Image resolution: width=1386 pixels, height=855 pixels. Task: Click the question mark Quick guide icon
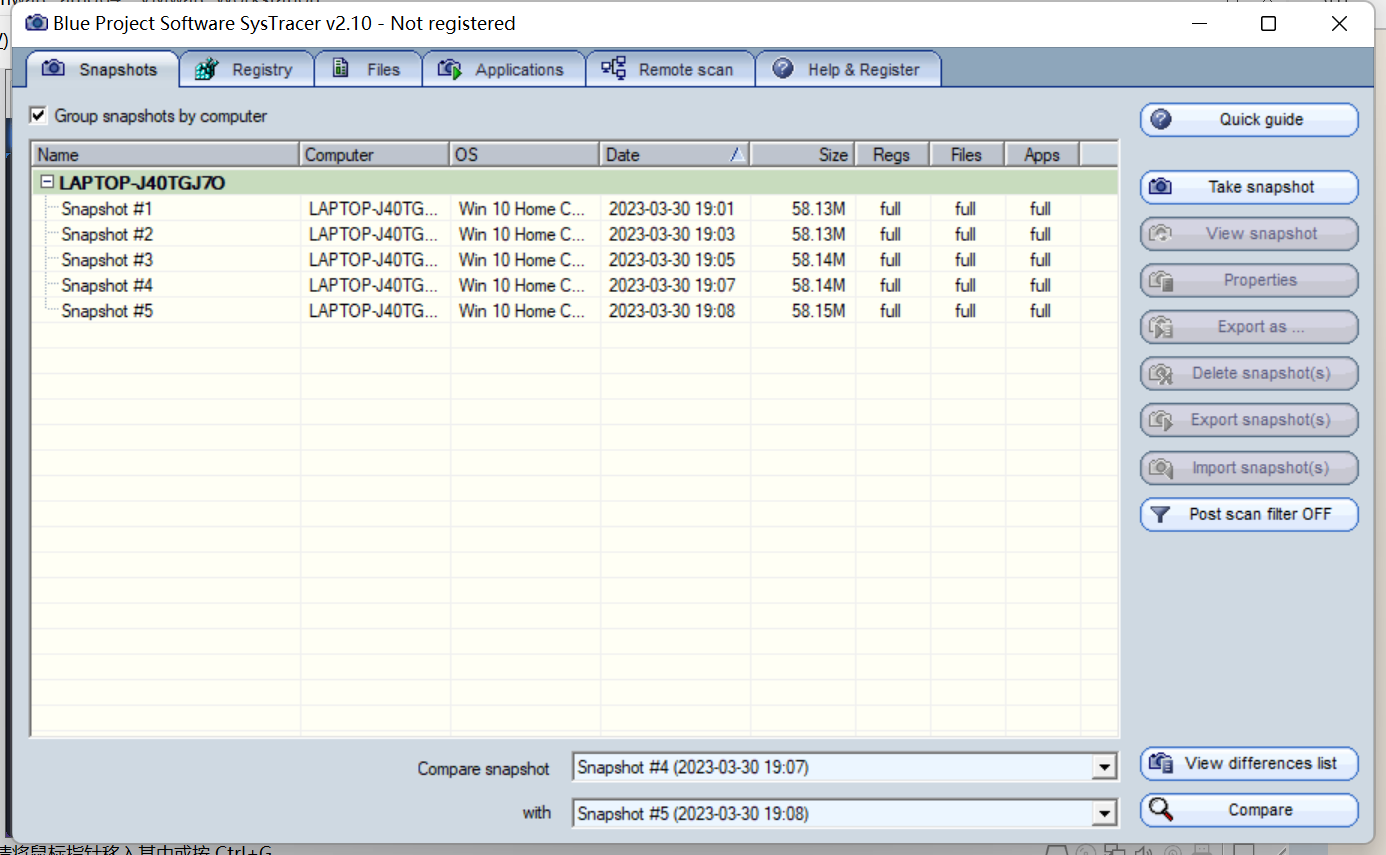(1161, 119)
